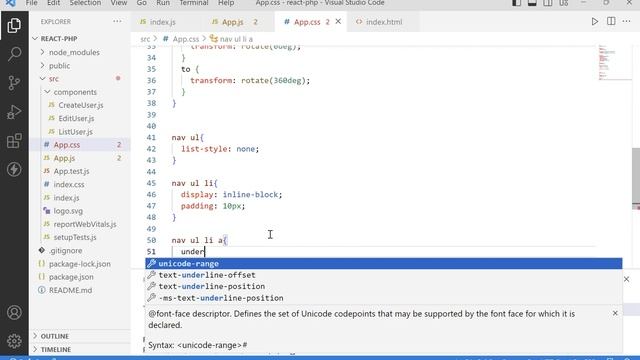The width and height of the screenshot is (640, 360).
Task: Click the src breadcrumb segment
Action: tap(145, 39)
